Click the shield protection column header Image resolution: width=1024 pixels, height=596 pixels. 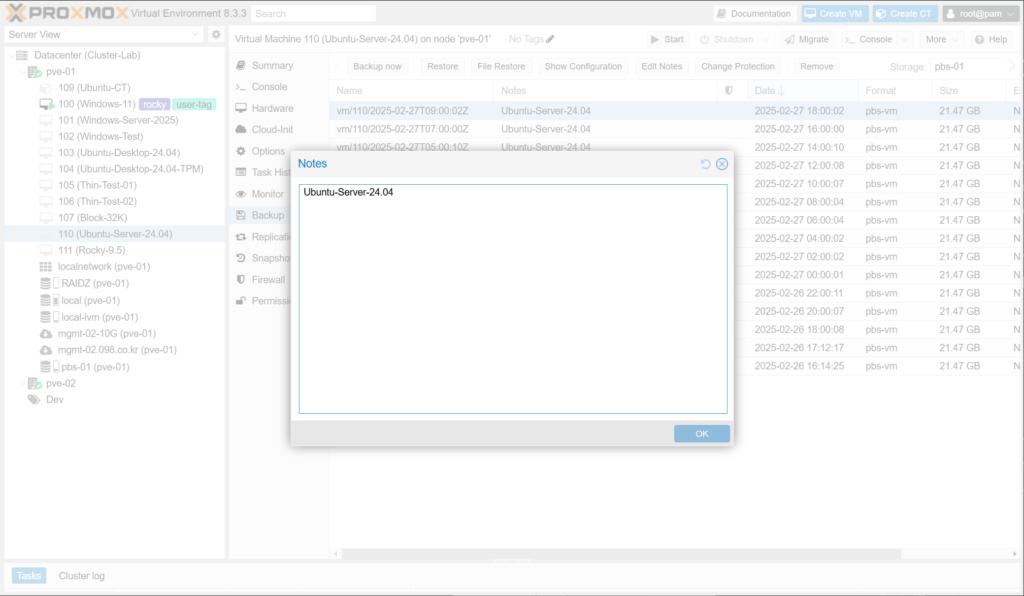coord(728,91)
